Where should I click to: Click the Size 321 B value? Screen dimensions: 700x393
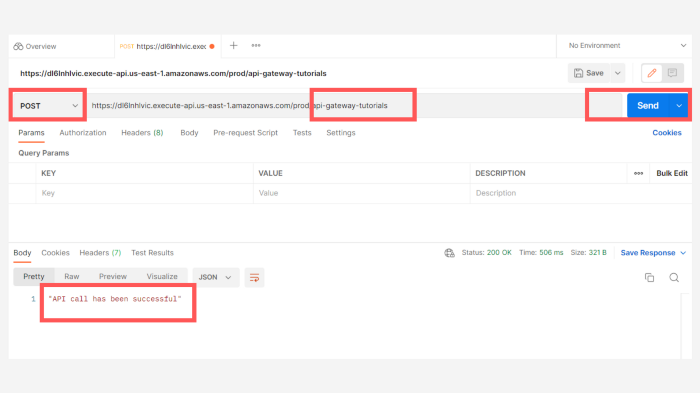(597, 253)
